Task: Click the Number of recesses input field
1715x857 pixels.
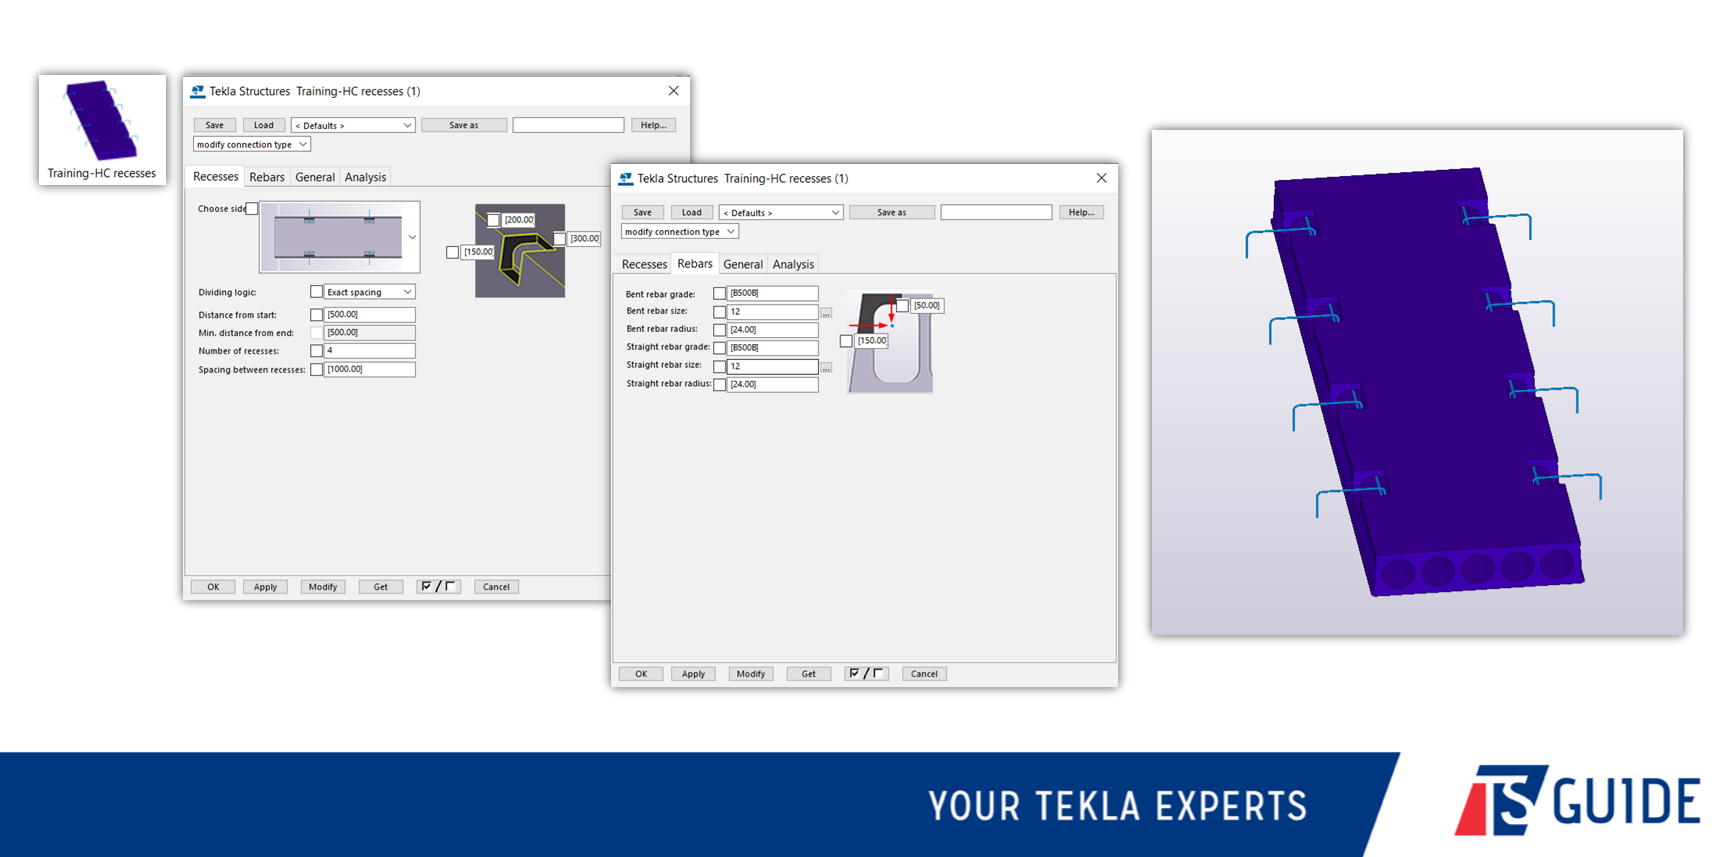Action: tap(370, 351)
